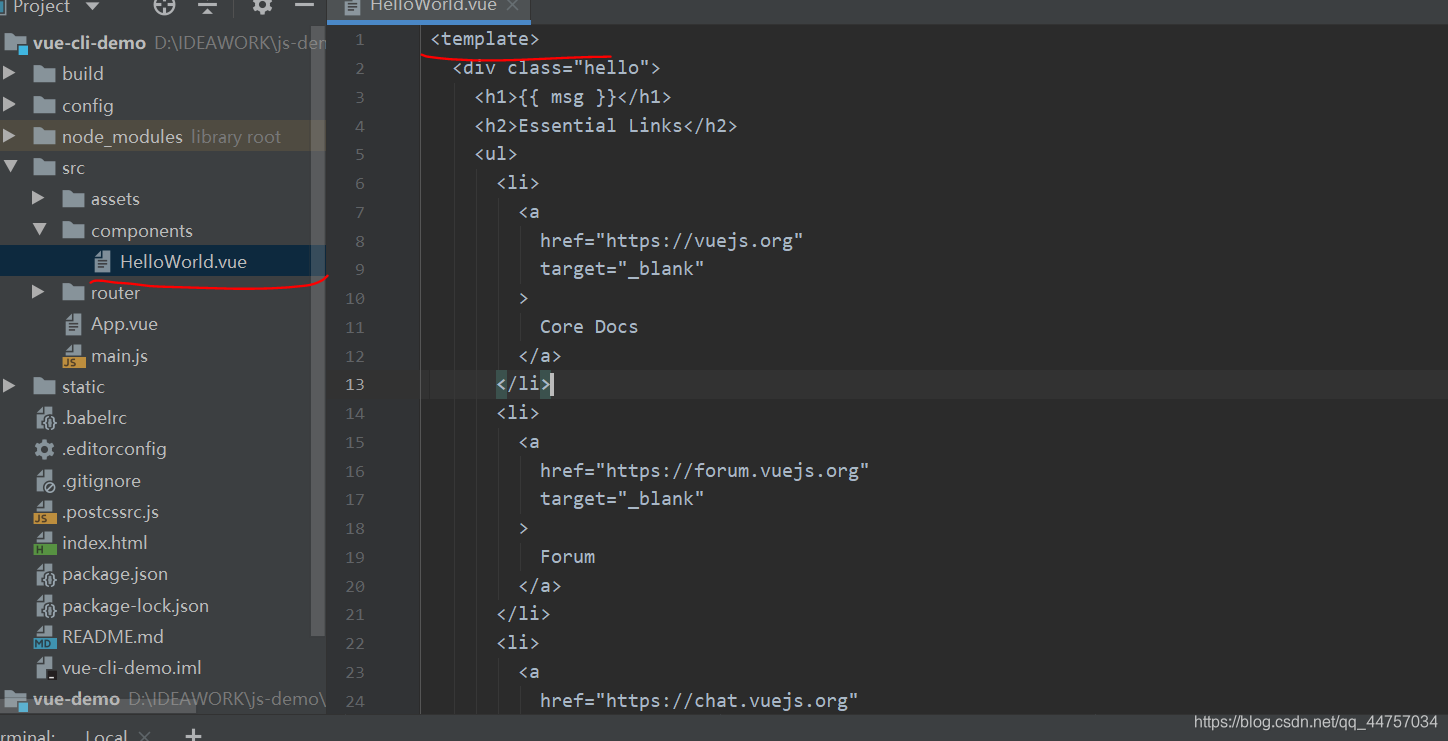Select the static folder icon
The image size is (1448, 741).
click(44, 386)
